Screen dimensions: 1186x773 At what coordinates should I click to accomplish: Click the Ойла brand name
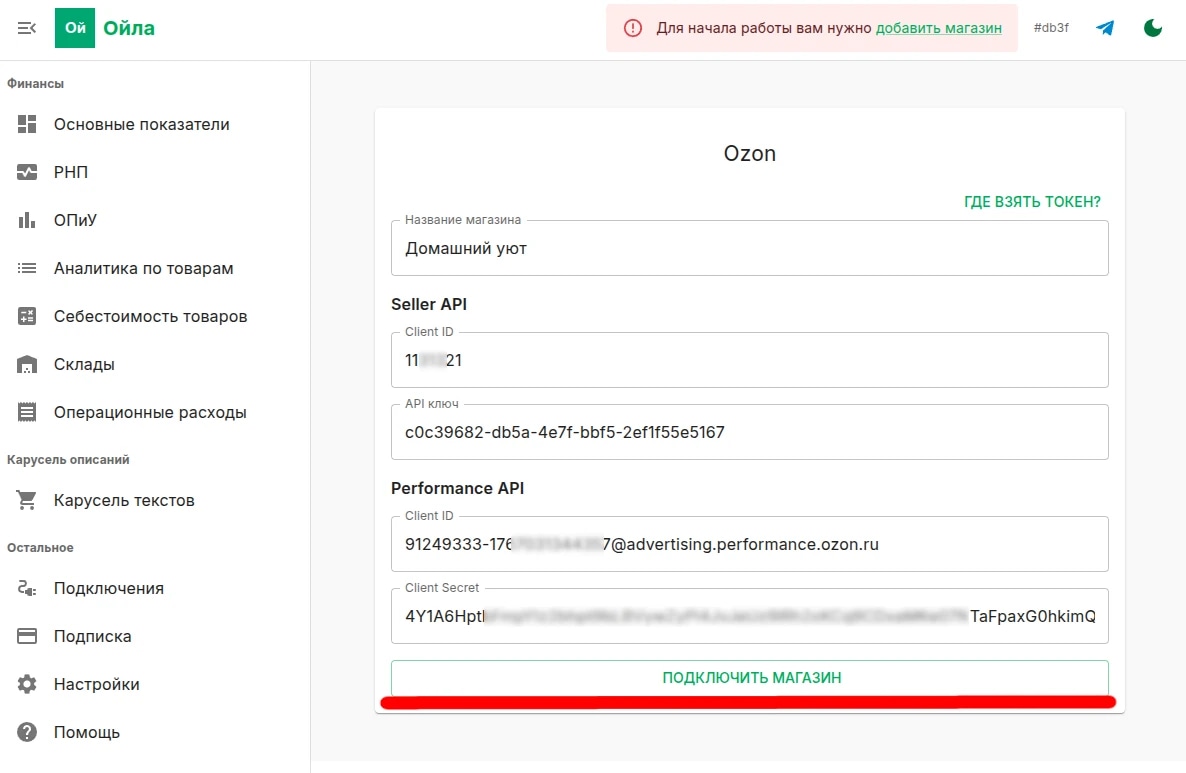(x=129, y=28)
